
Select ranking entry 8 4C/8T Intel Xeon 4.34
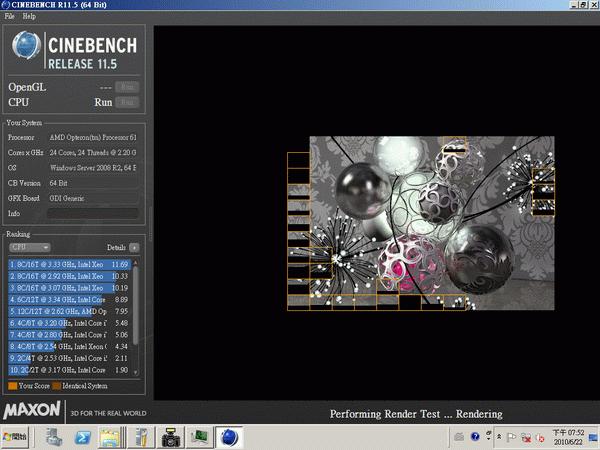(69, 346)
